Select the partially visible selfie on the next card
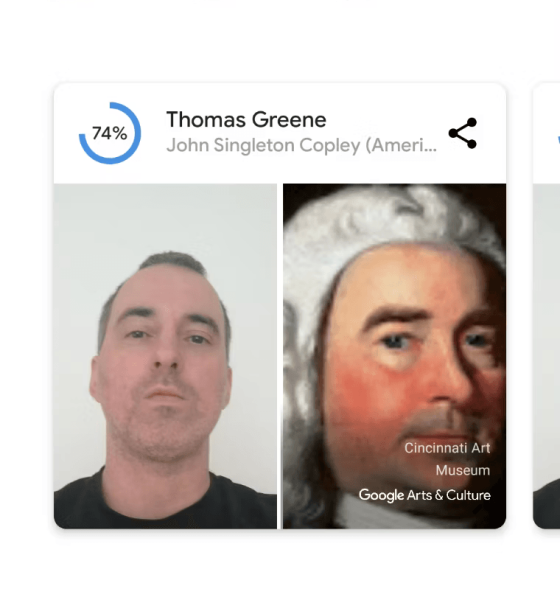The image size is (560, 600). click(x=547, y=356)
